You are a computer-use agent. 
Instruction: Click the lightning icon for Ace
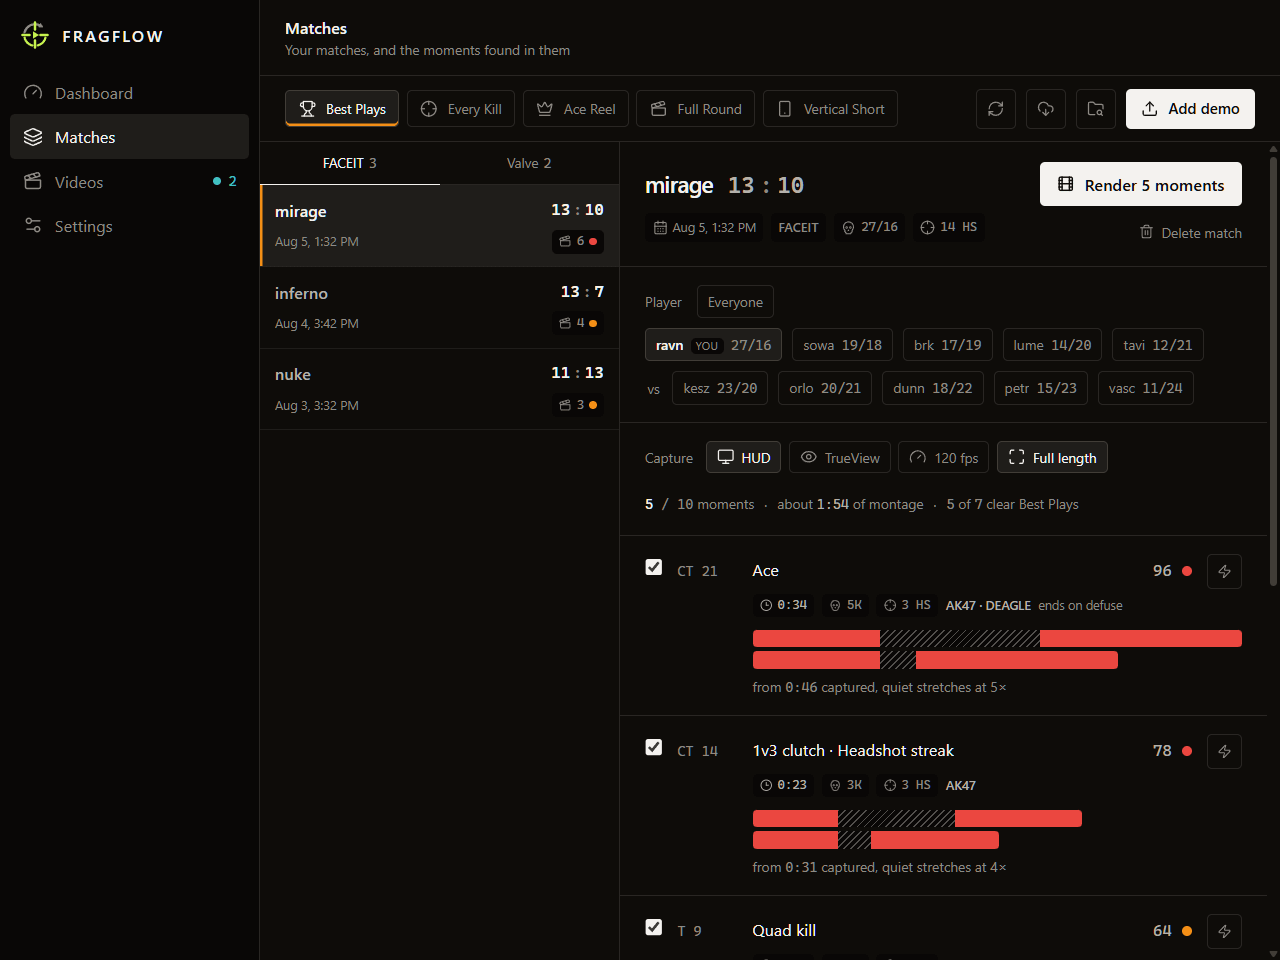(1224, 571)
